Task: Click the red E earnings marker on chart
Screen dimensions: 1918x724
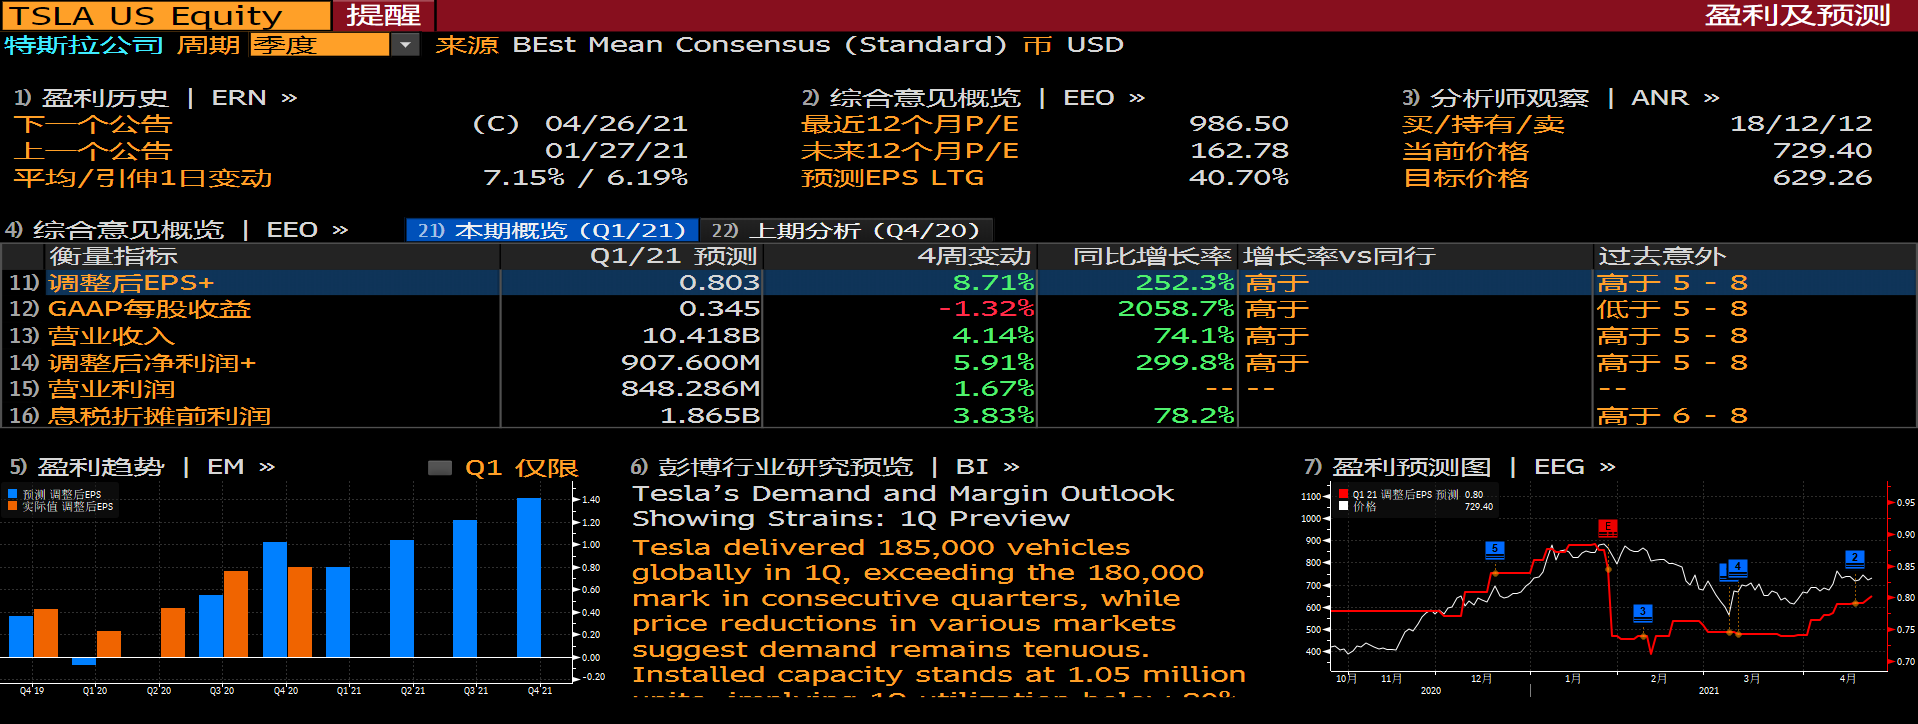Action: [1607, 527]
